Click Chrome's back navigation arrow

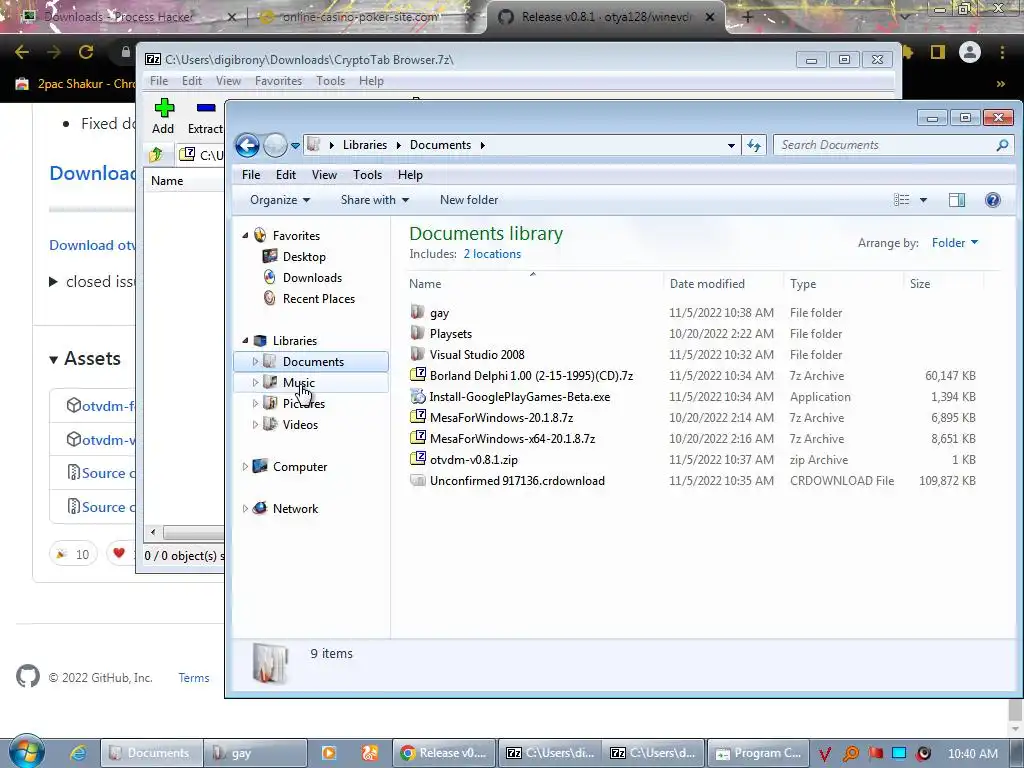tap(22, 52)
